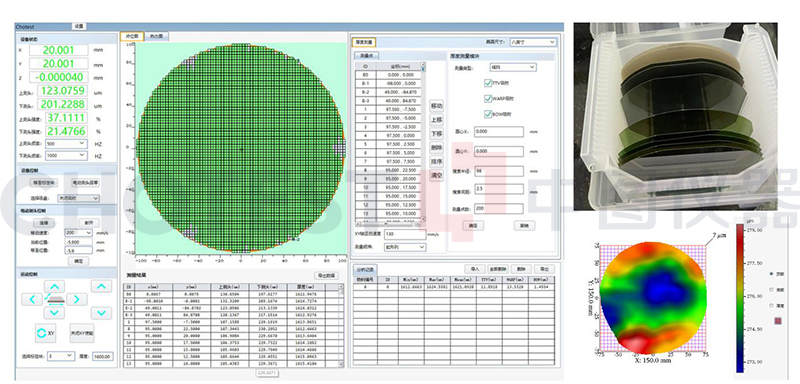Open the 选择吸盘 dropdown
The image size is (800, 384).
[x=78, y=198]
